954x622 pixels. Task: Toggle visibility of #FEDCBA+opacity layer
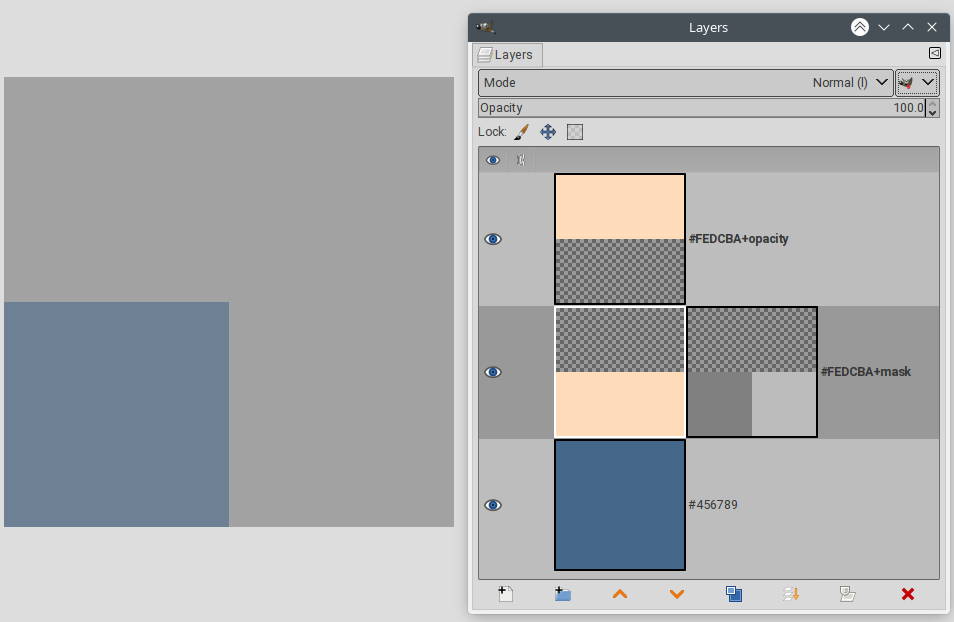click(493, 239)
